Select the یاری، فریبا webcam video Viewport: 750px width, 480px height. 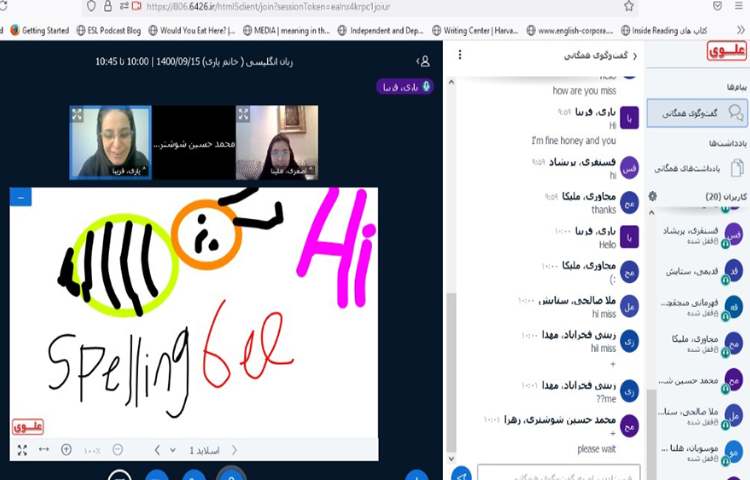coord(110,142)
